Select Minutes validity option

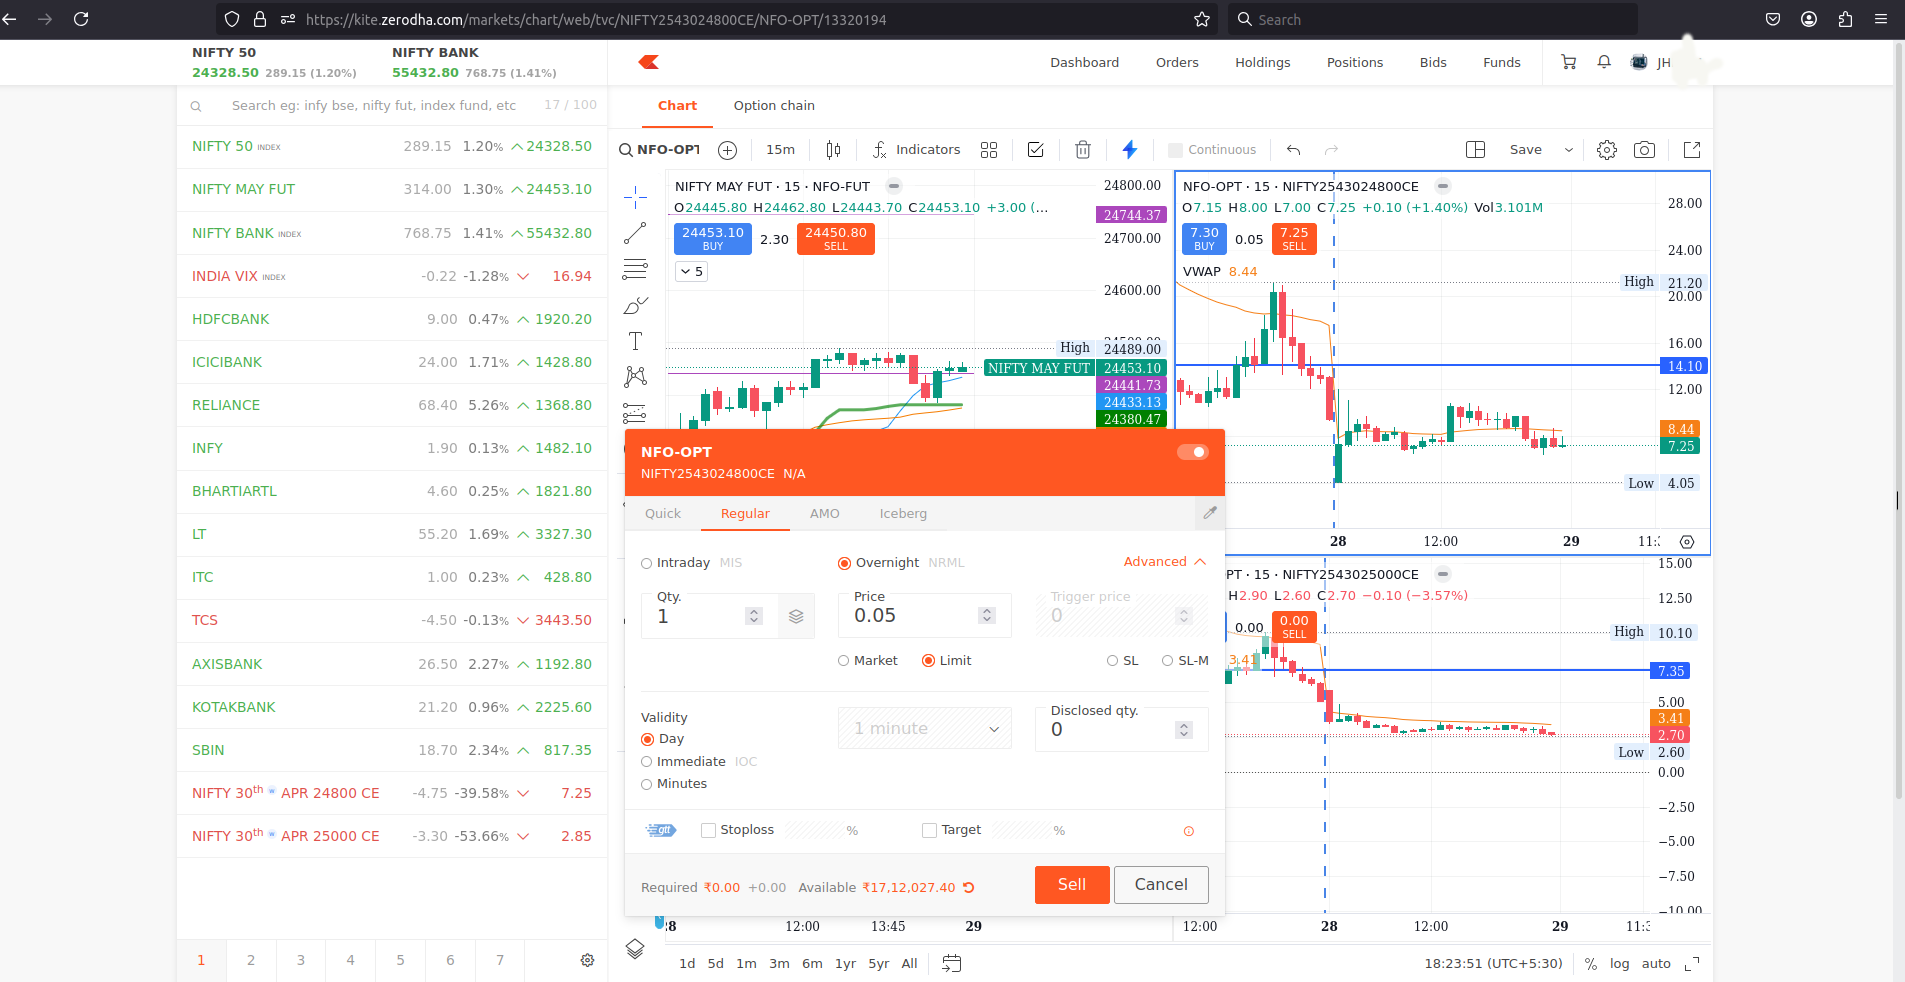pyautogui.click(x=646, y=784)
